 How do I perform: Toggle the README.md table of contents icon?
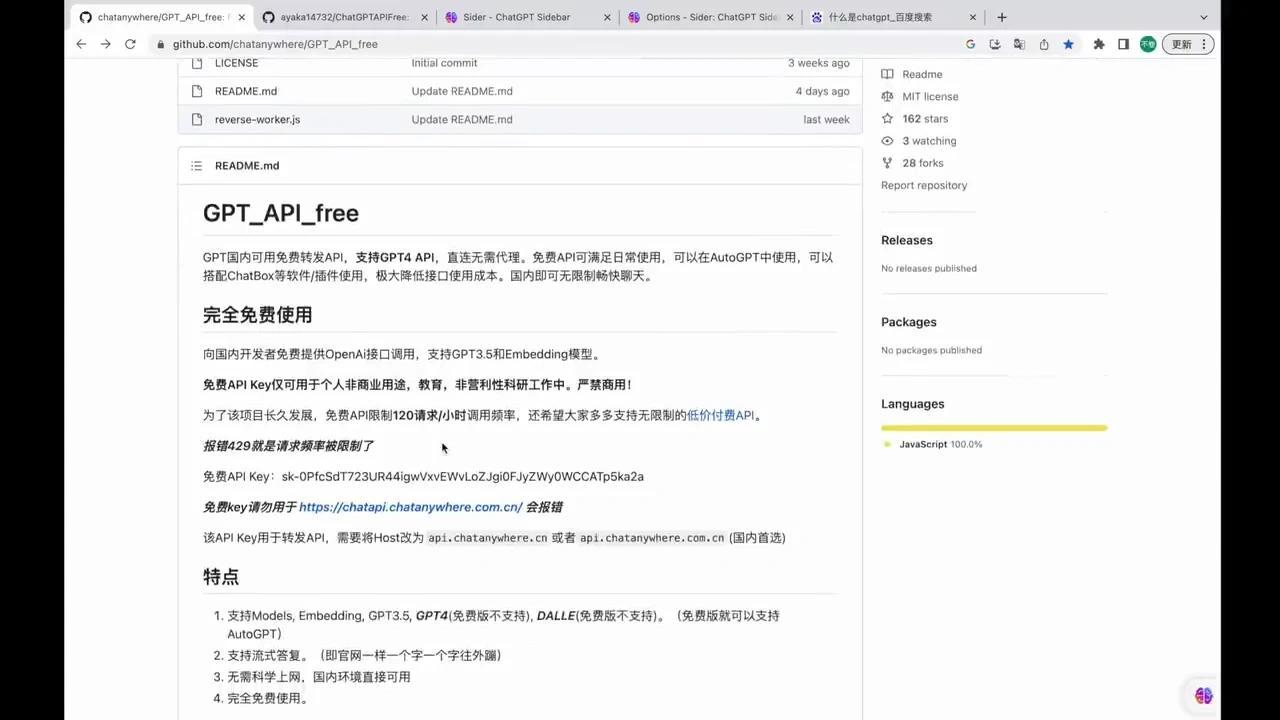(196, 165)
